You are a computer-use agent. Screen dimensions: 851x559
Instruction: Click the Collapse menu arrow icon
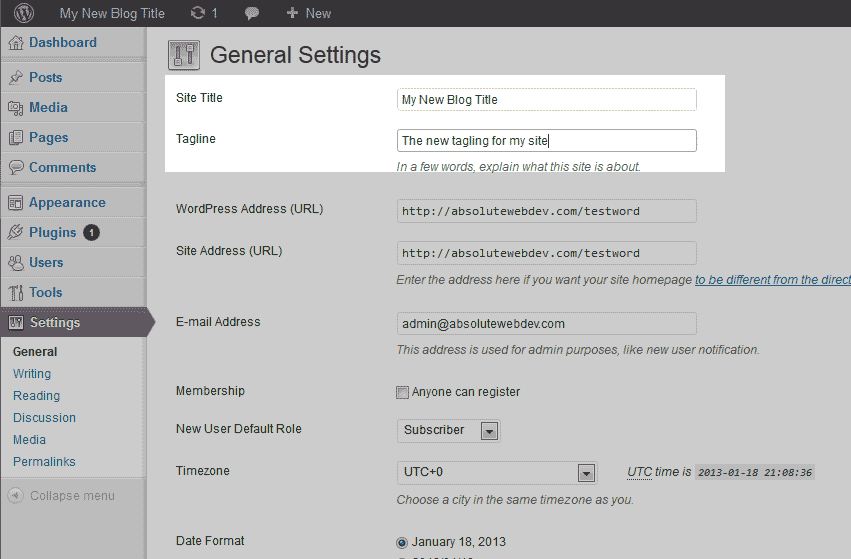point(16,496)
